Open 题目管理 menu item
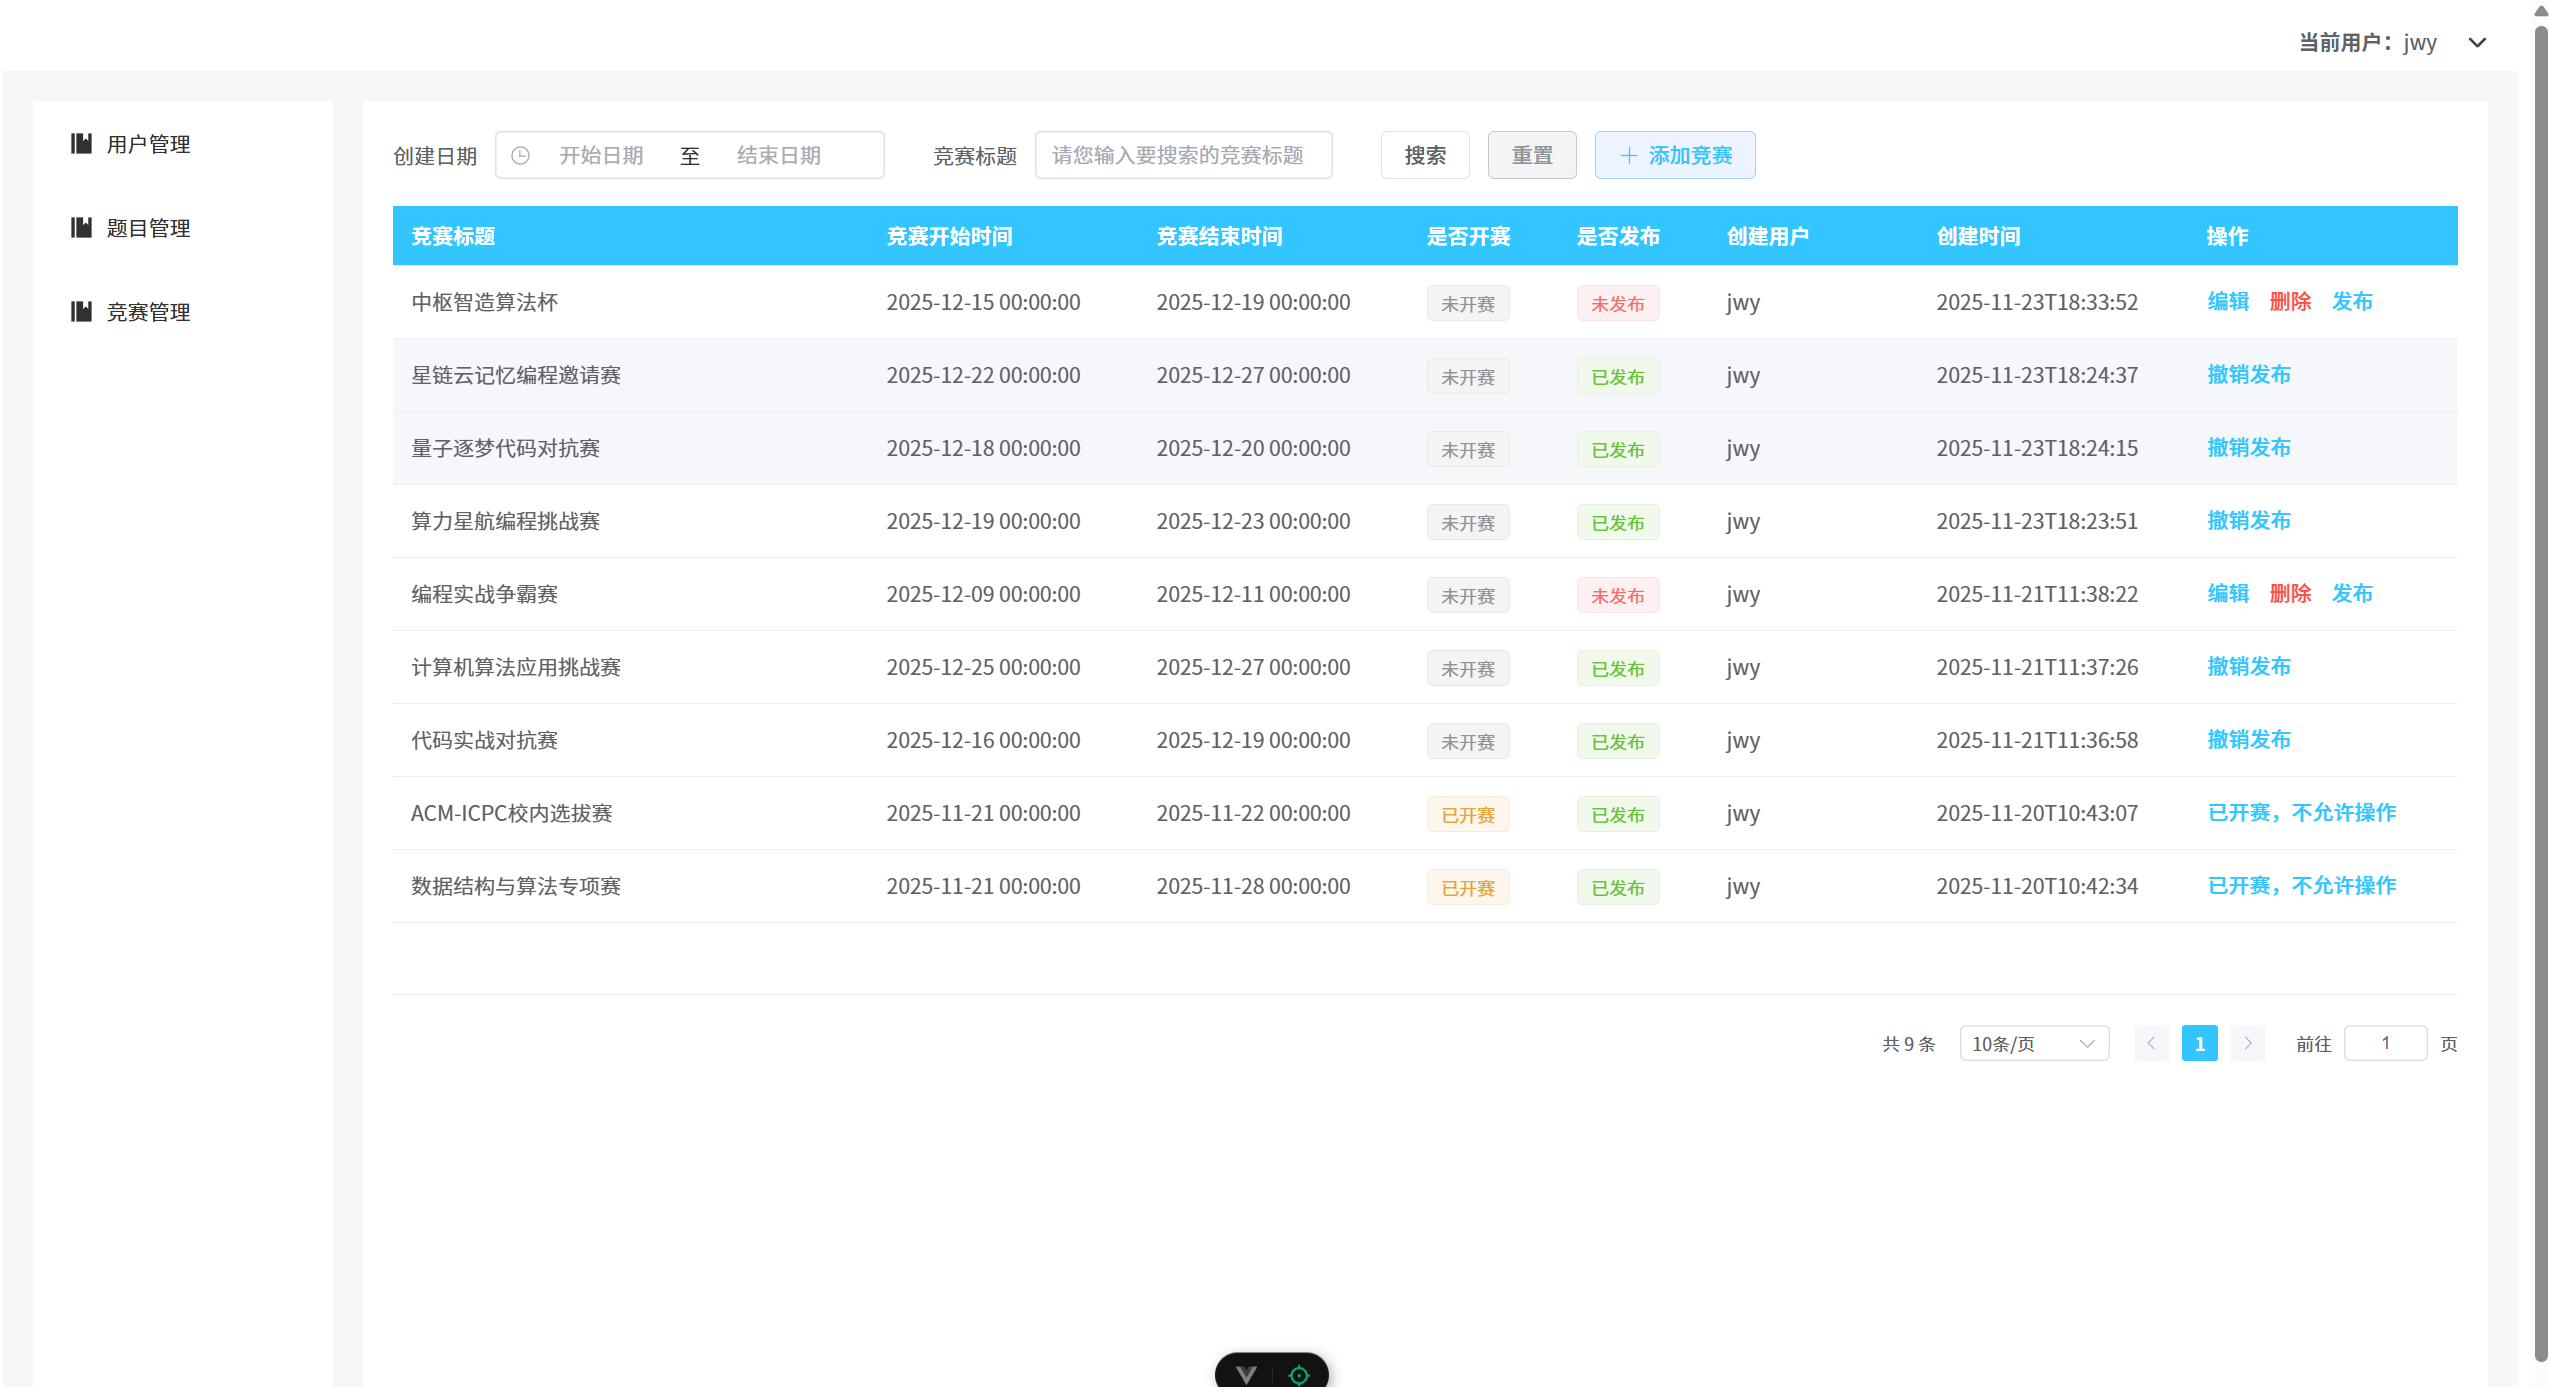The width and height of the screenshot is (2549, 1387). pyautogui.click(x=148, y=228)
